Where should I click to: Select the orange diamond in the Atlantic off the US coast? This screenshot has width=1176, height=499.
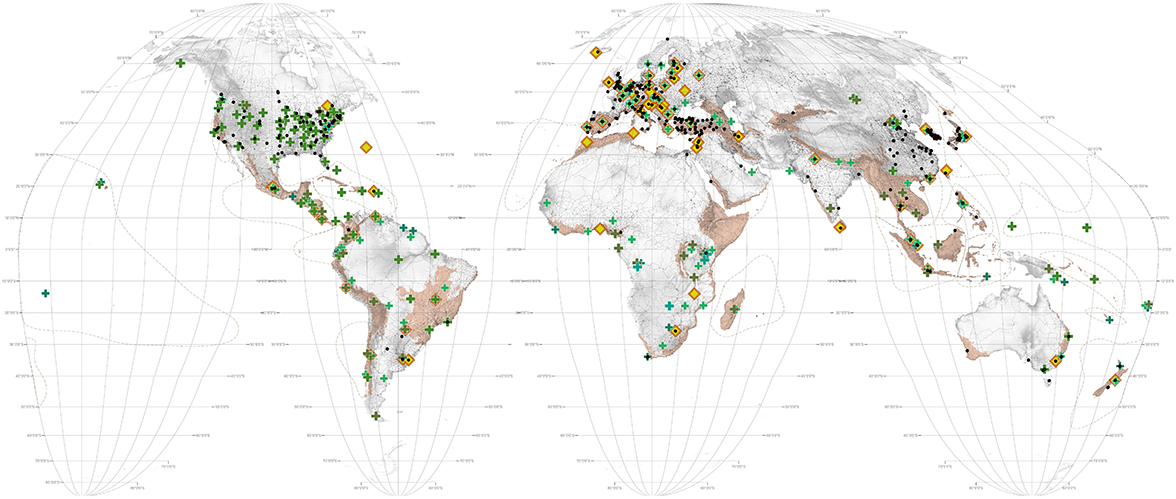367,148
